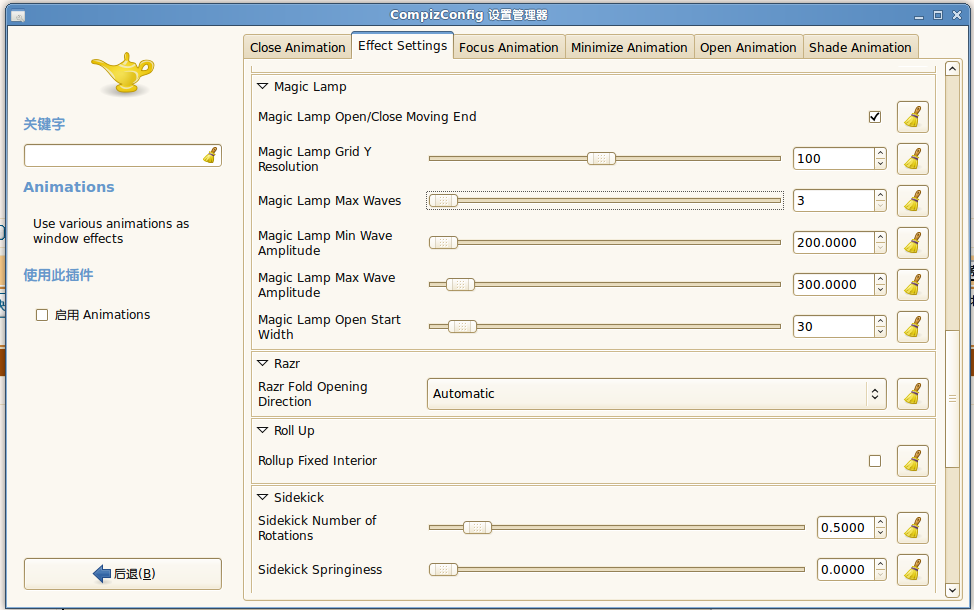Click reset broom for Magic Lamp Max Waves
Screen dimensions: 974x610
(912, 201)
